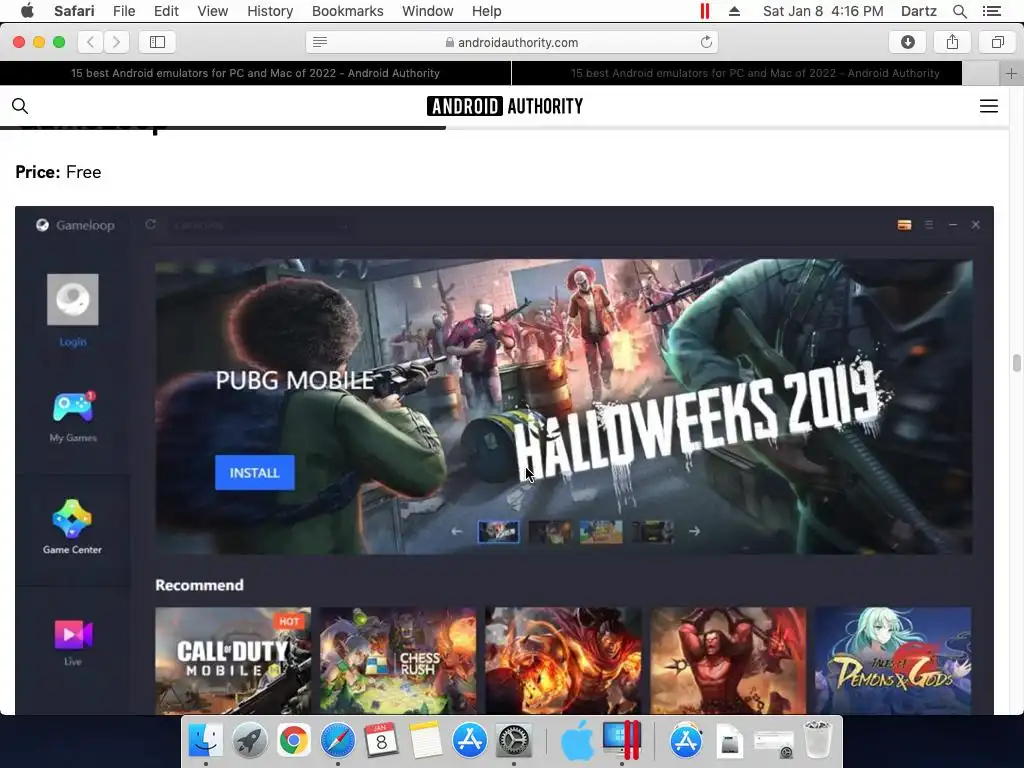The width and height of the screenshot is (1024, 768).
Task: Click the Gameloop refresh icon
Action: tap(150, 224)
